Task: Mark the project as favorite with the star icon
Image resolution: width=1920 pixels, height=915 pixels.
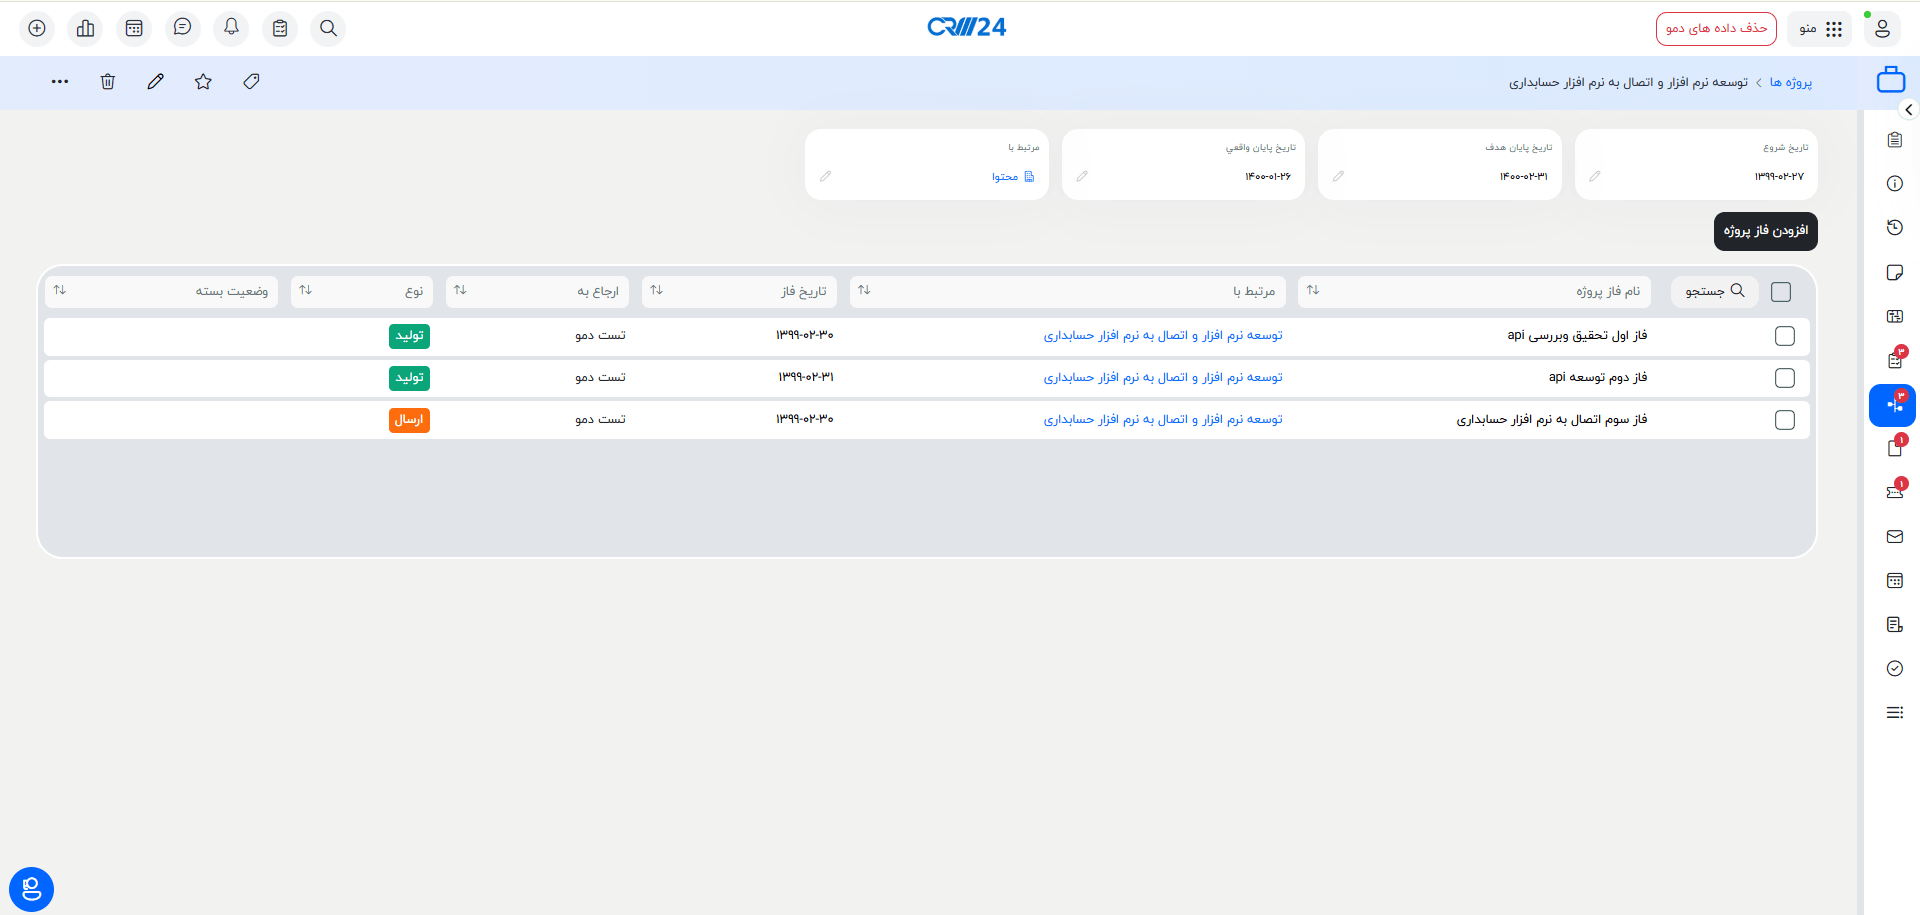Action: (203, 81)
